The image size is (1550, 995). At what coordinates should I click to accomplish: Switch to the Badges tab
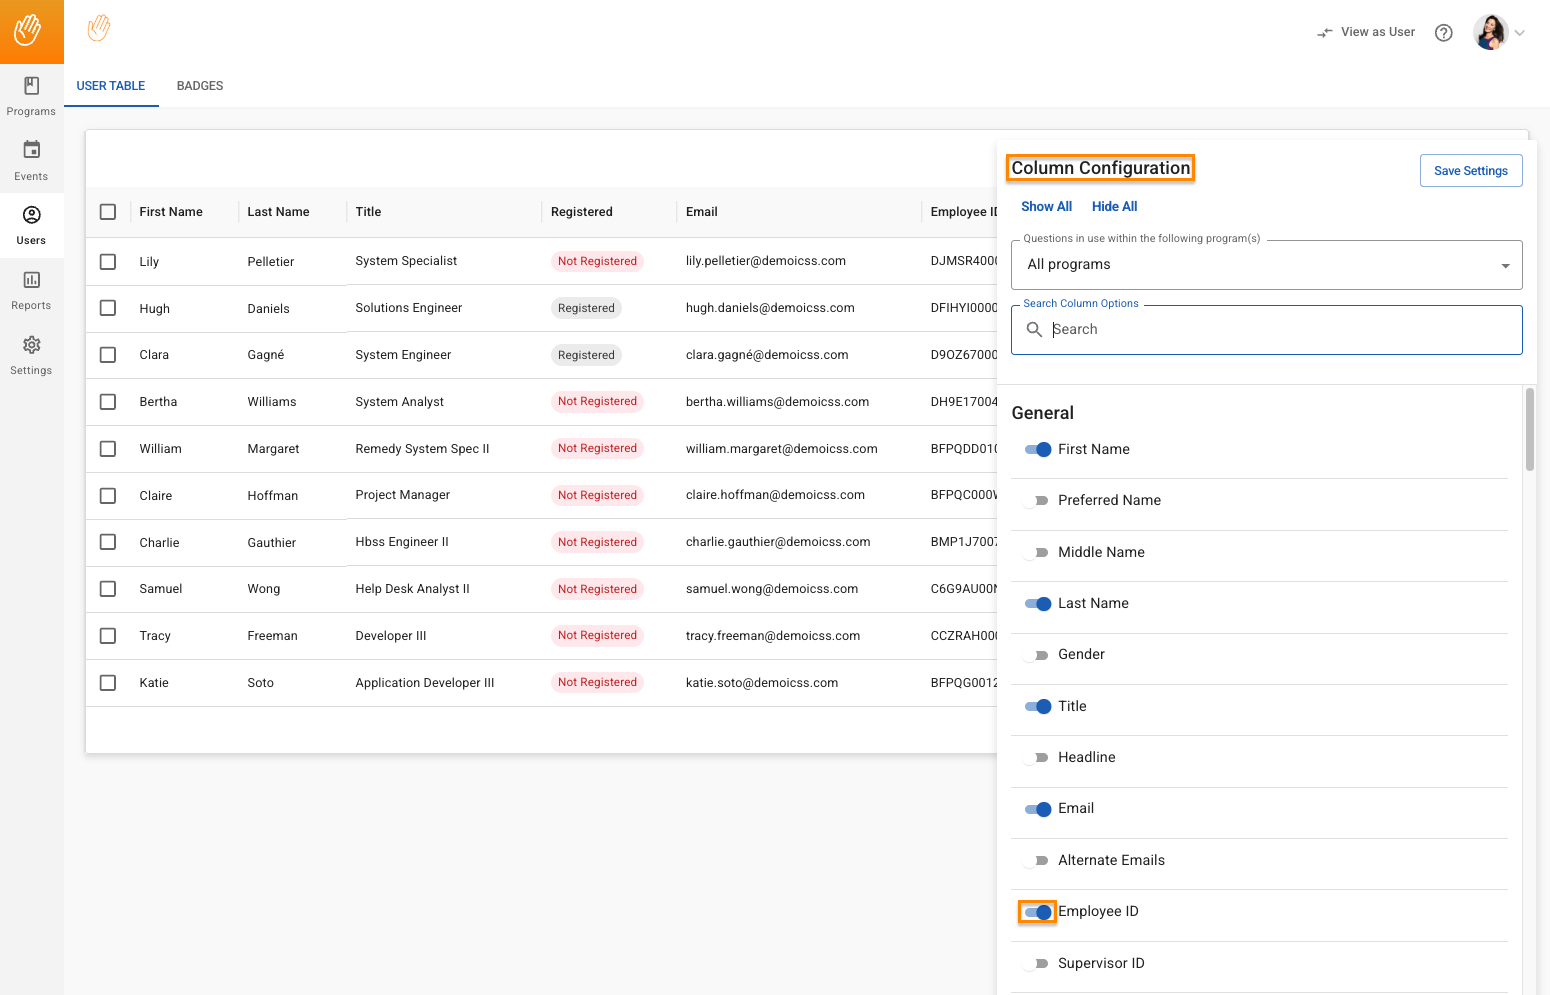pyautogui.click(x=200, y=86)
